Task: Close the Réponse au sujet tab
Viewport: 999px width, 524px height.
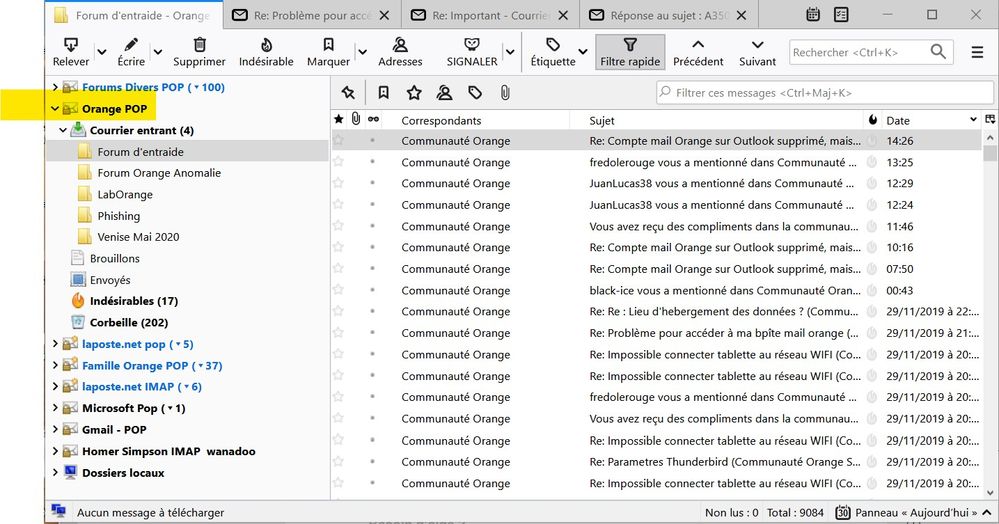Action: pos(742,15)
